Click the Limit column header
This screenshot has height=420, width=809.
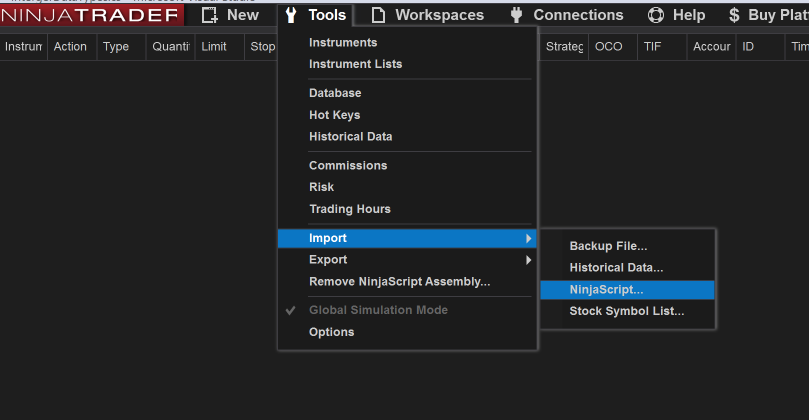click(219, 46)
